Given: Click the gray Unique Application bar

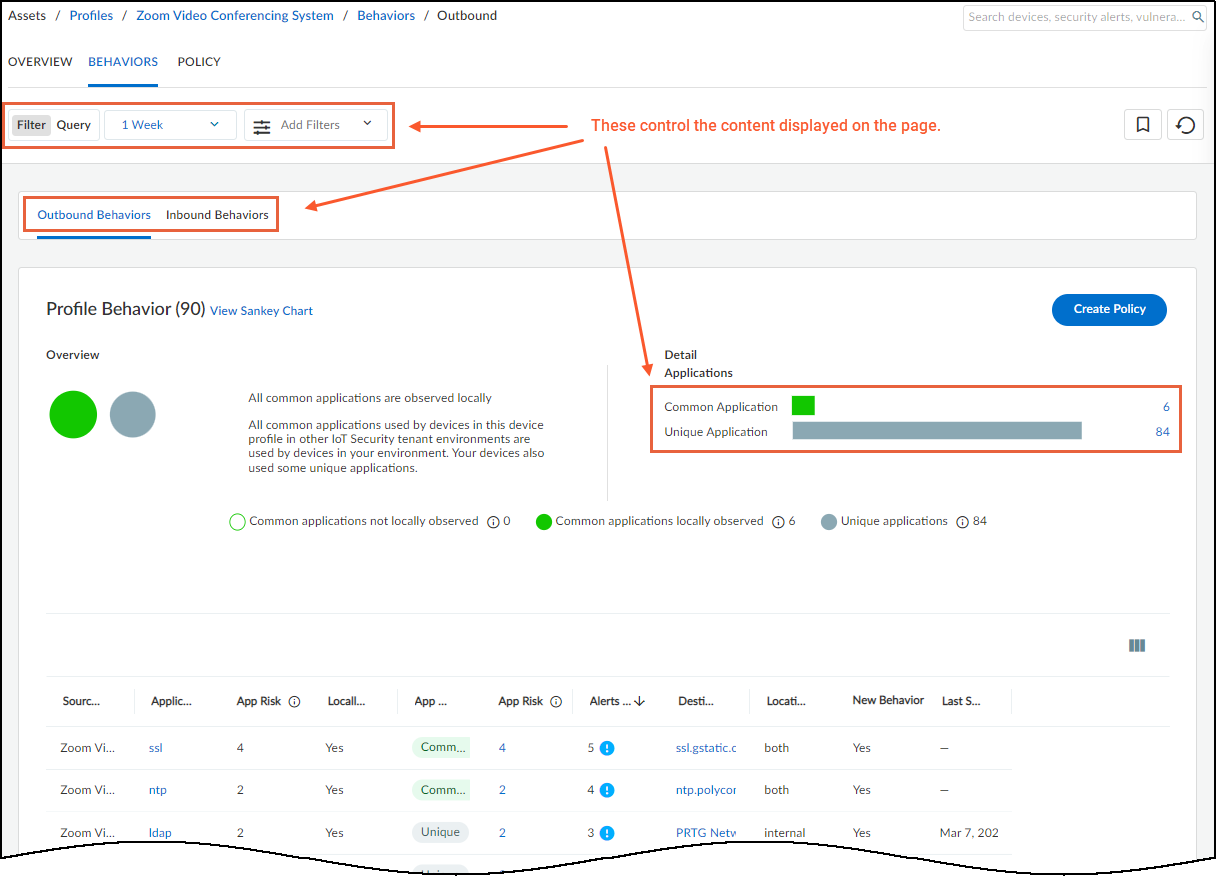Looking at the screenshot, I should [x=937, y=431].
